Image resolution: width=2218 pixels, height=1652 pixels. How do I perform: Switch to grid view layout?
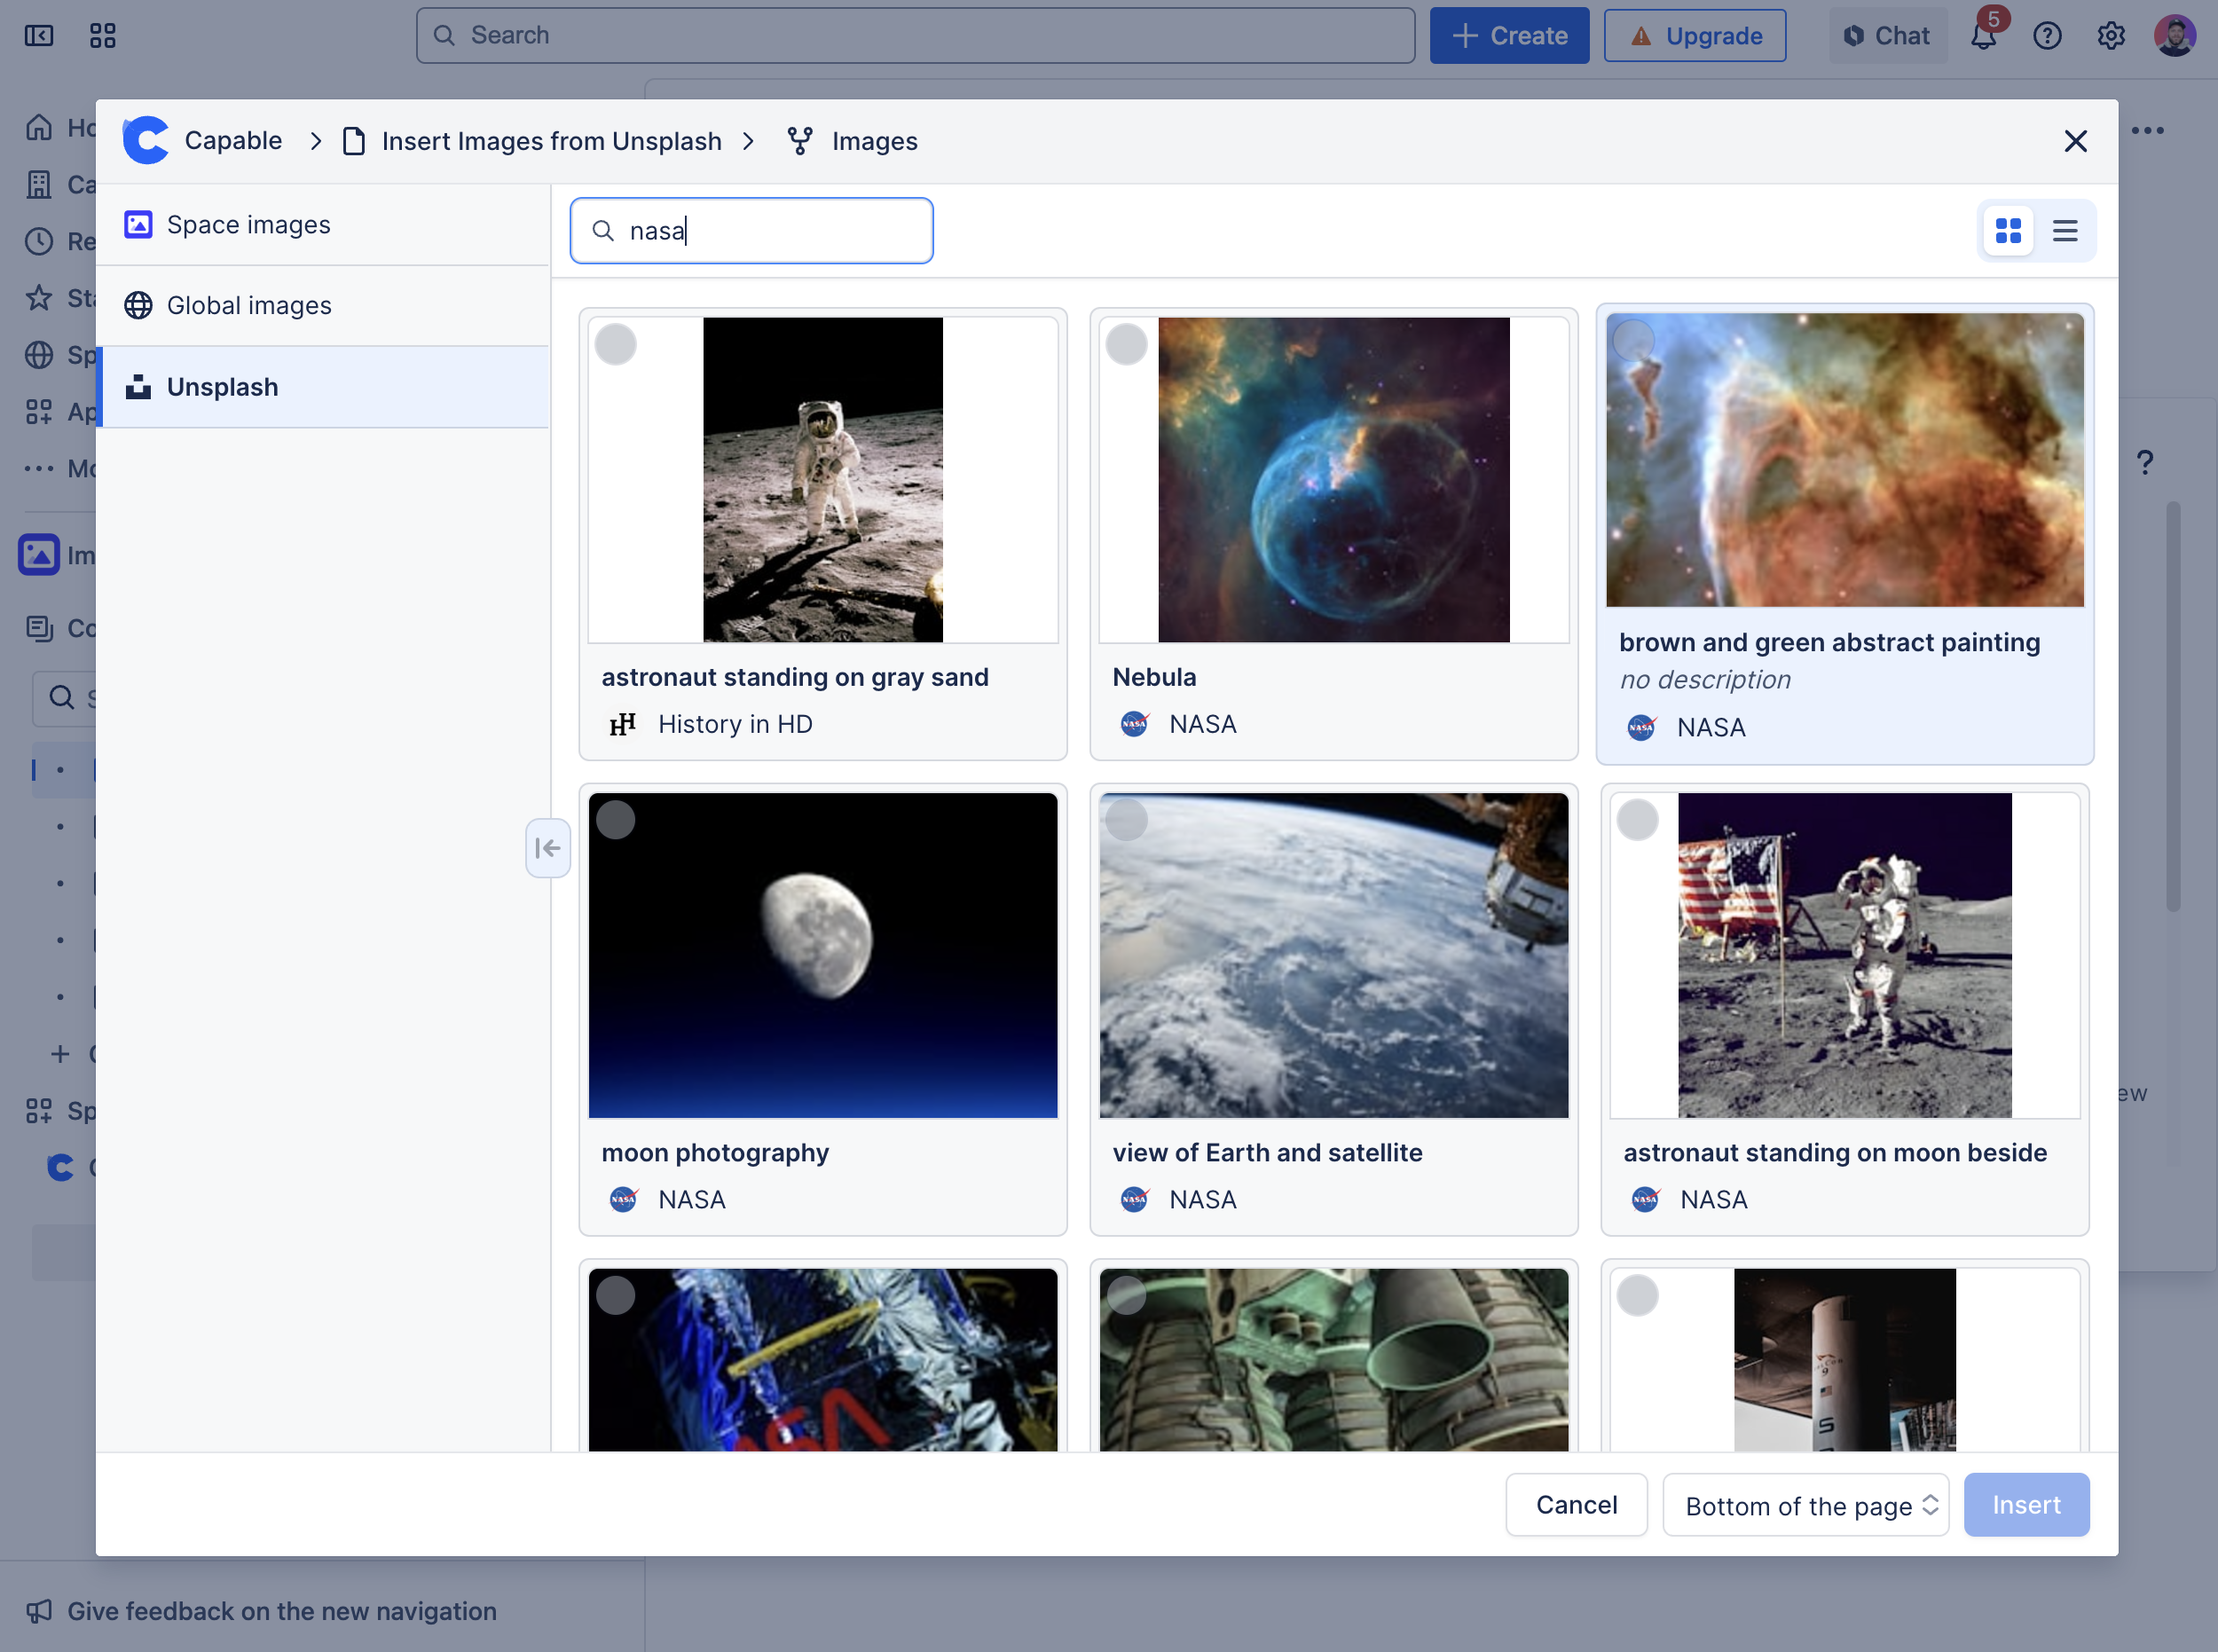pos(2007,231)
